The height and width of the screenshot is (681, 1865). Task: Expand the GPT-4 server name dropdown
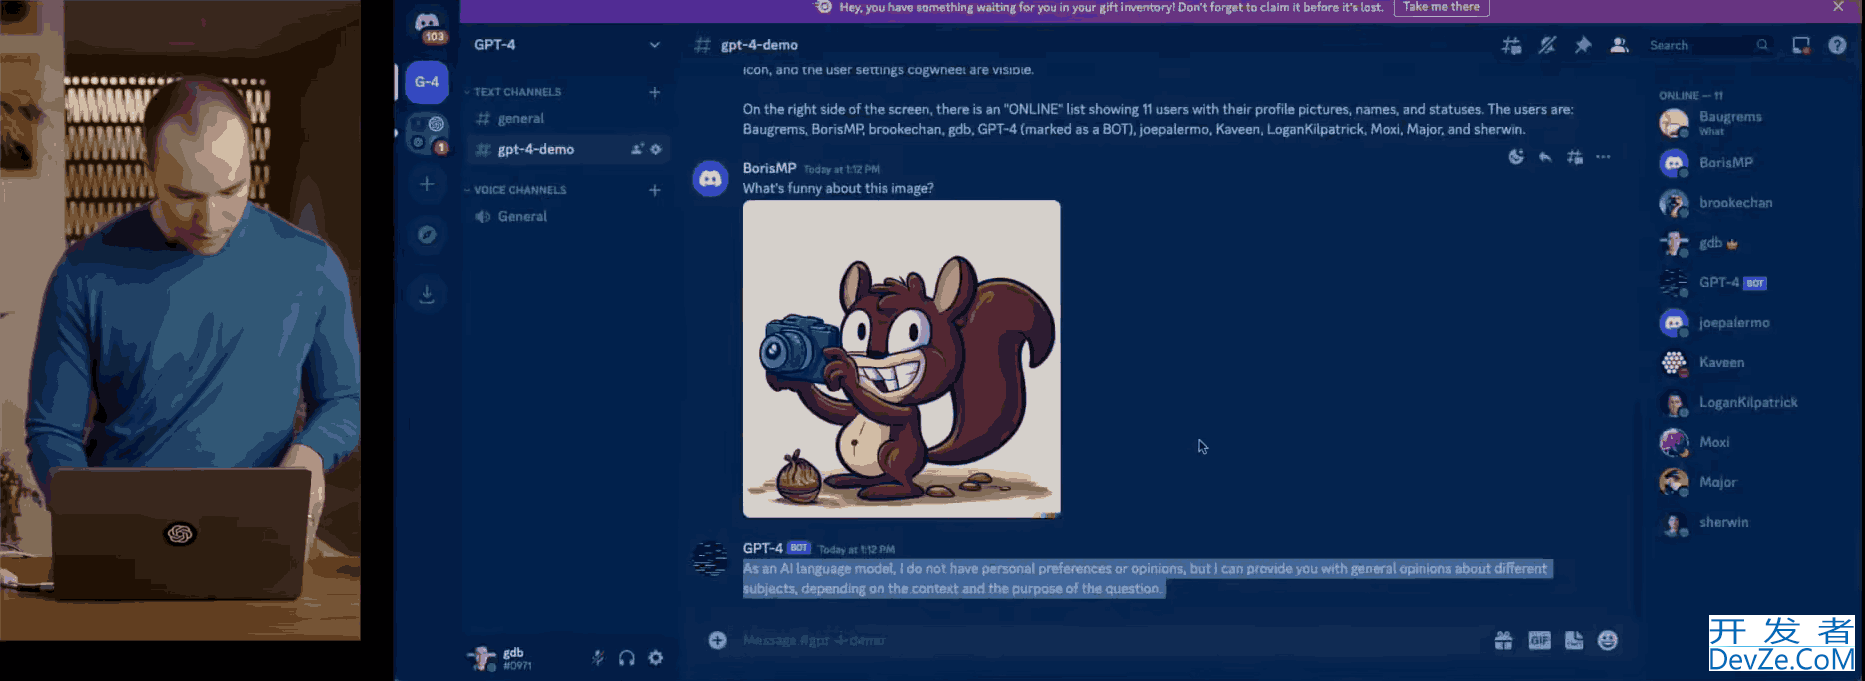coord(654,45)
